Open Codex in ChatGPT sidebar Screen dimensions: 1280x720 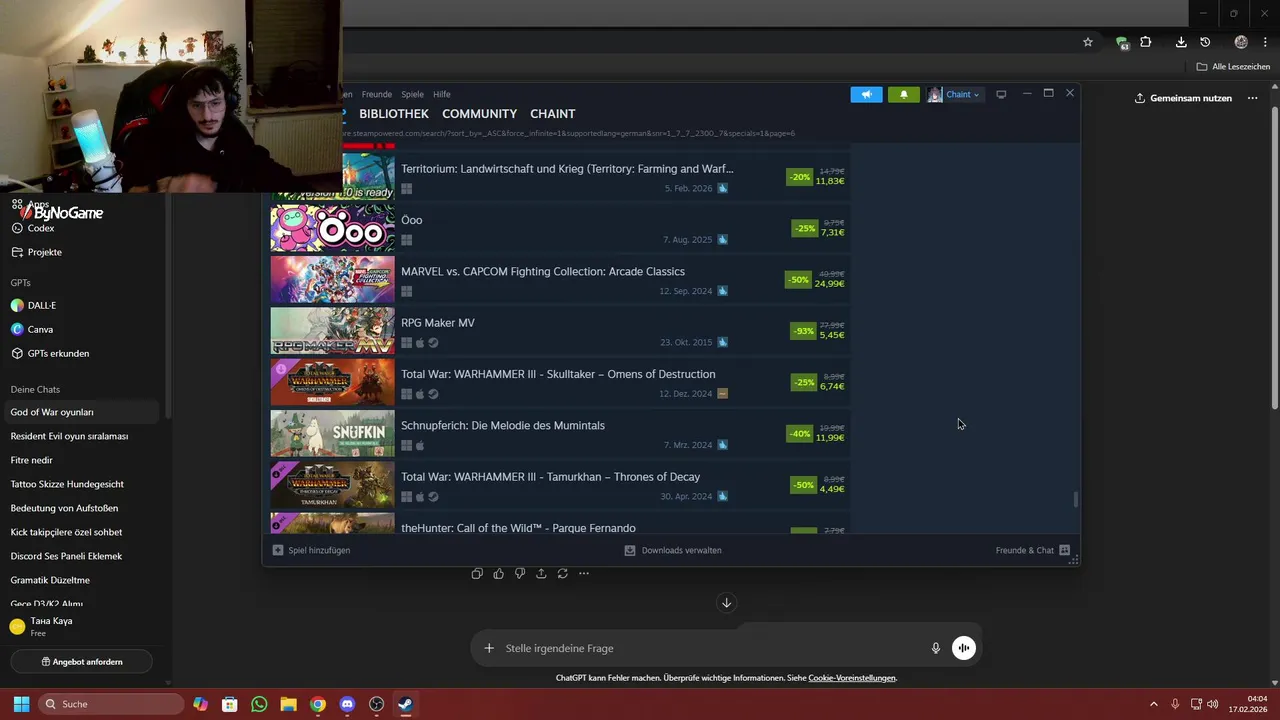click(41, 228)
